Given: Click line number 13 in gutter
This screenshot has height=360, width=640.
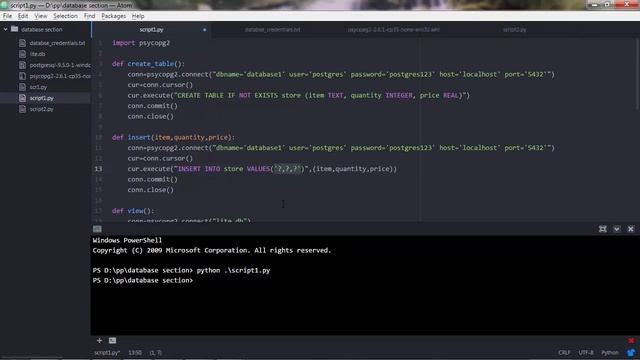Looking at the screenshot, I should pyautogui.click(x=98, y=169).
